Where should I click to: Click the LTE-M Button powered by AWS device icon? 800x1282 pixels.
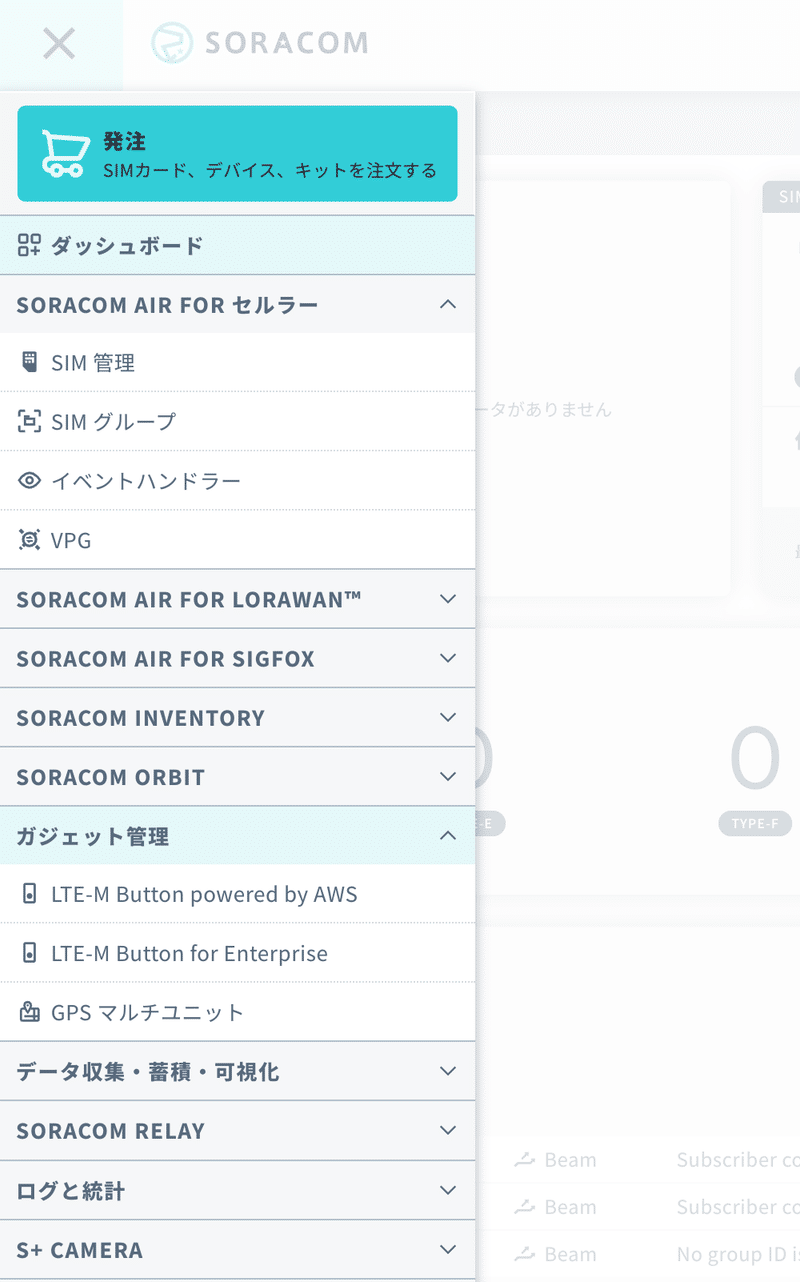(30, 894)
